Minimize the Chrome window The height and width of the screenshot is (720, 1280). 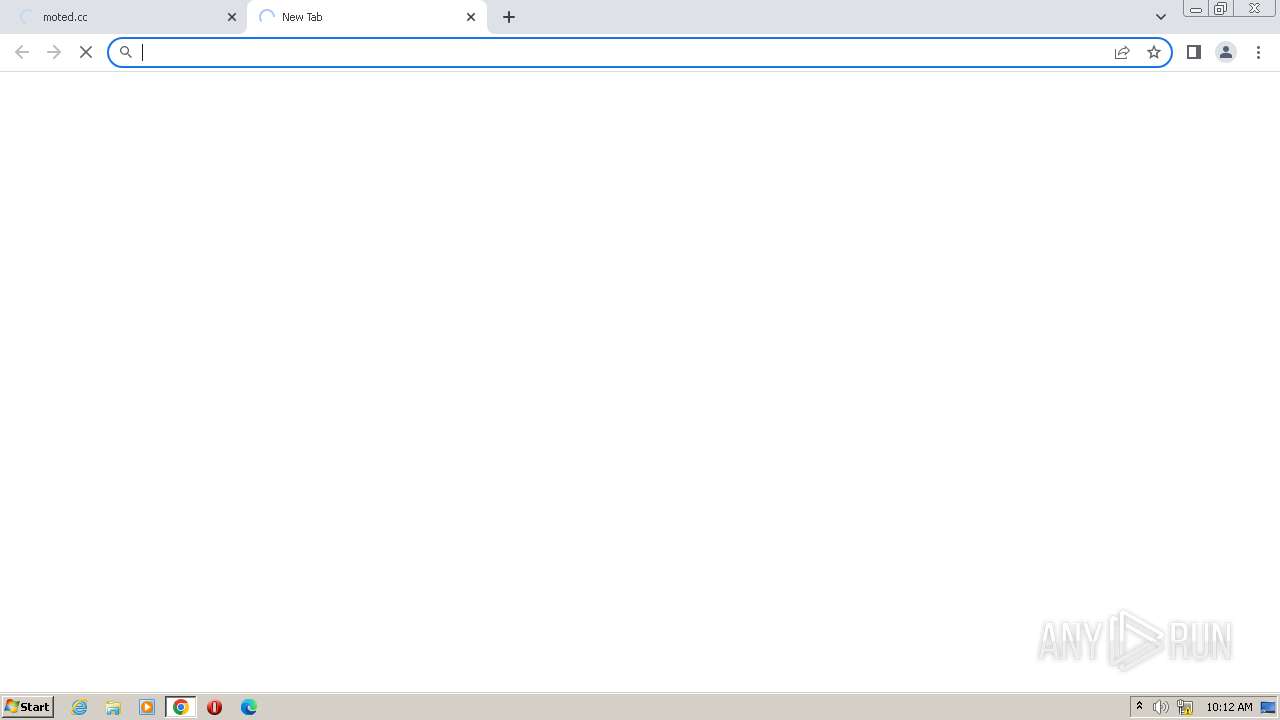1196,9
